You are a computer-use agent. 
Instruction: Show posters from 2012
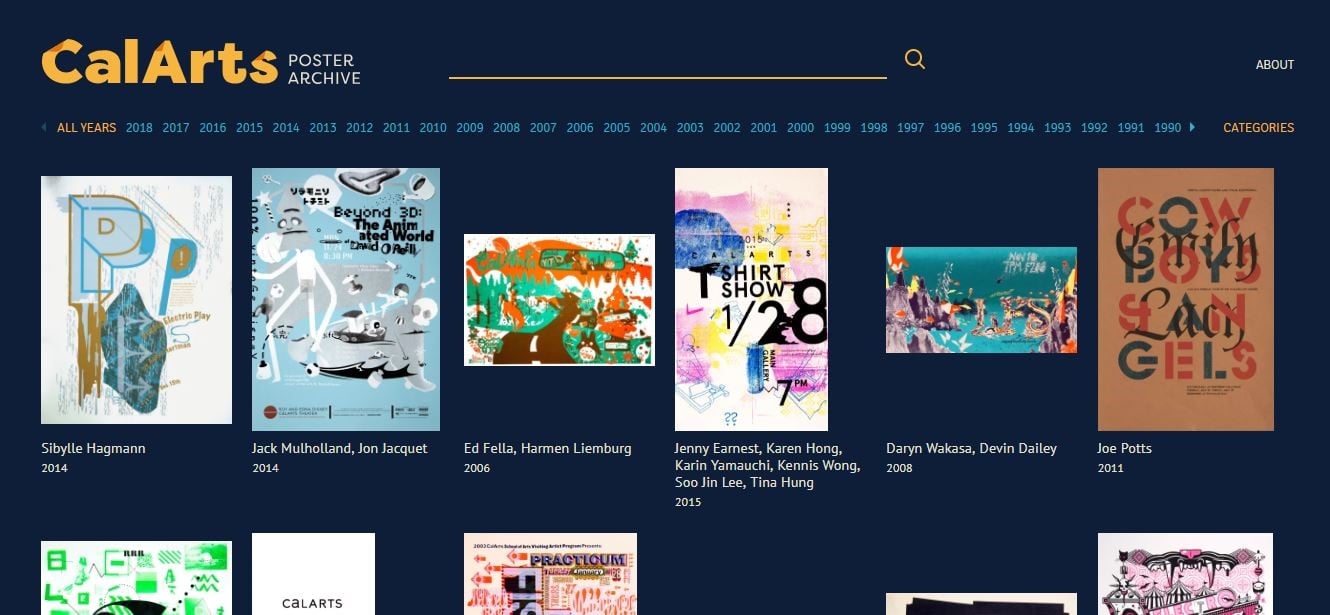[x=360, y=128]
